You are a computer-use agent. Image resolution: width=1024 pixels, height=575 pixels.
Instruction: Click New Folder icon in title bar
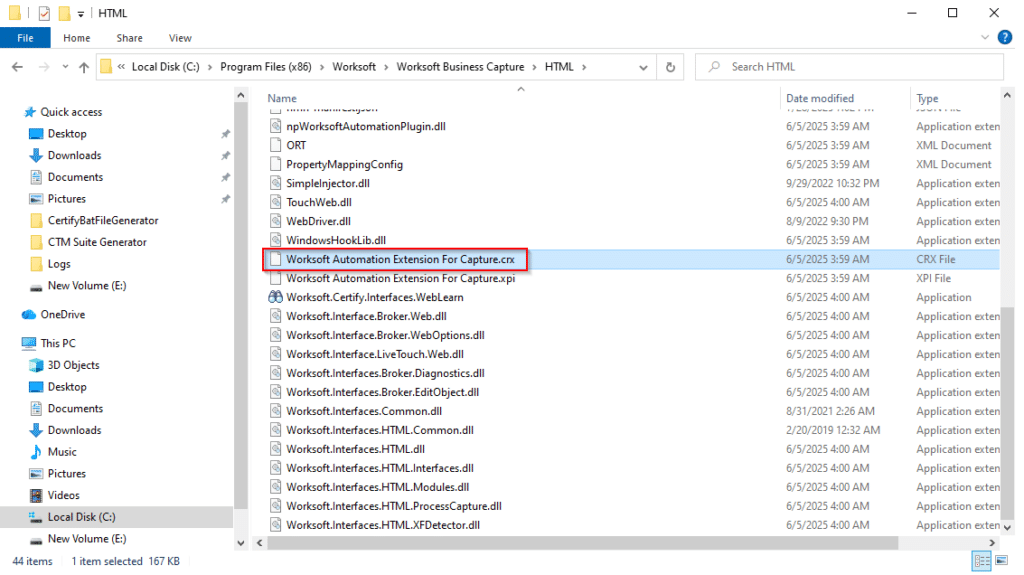coord(64,12)
